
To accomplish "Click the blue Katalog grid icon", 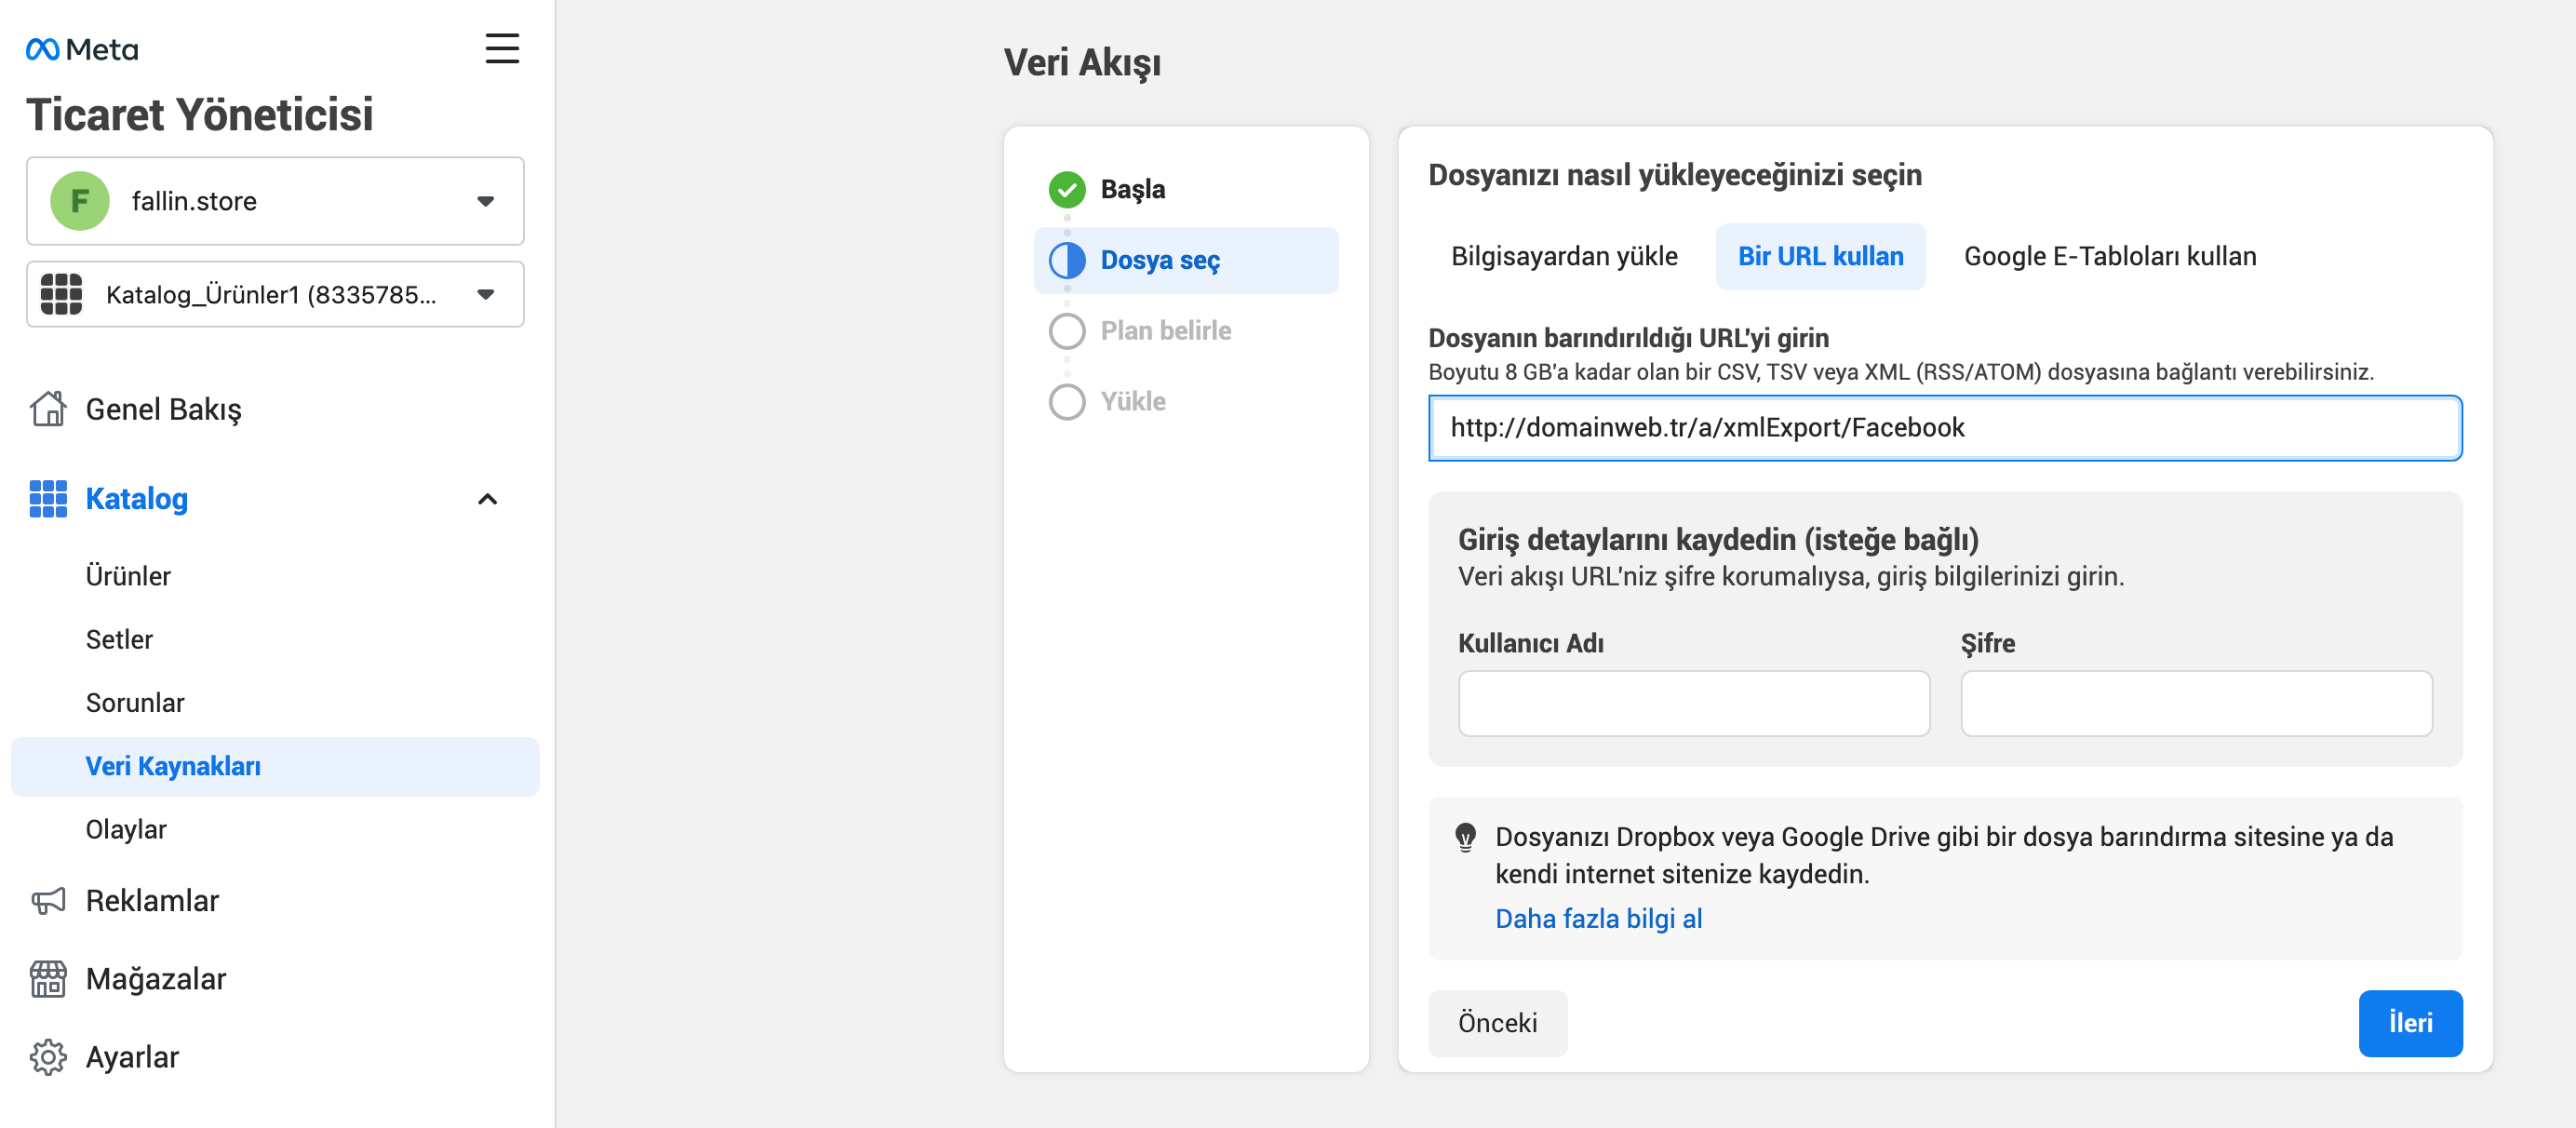I will pyautogui.click(x=48, y=498).
